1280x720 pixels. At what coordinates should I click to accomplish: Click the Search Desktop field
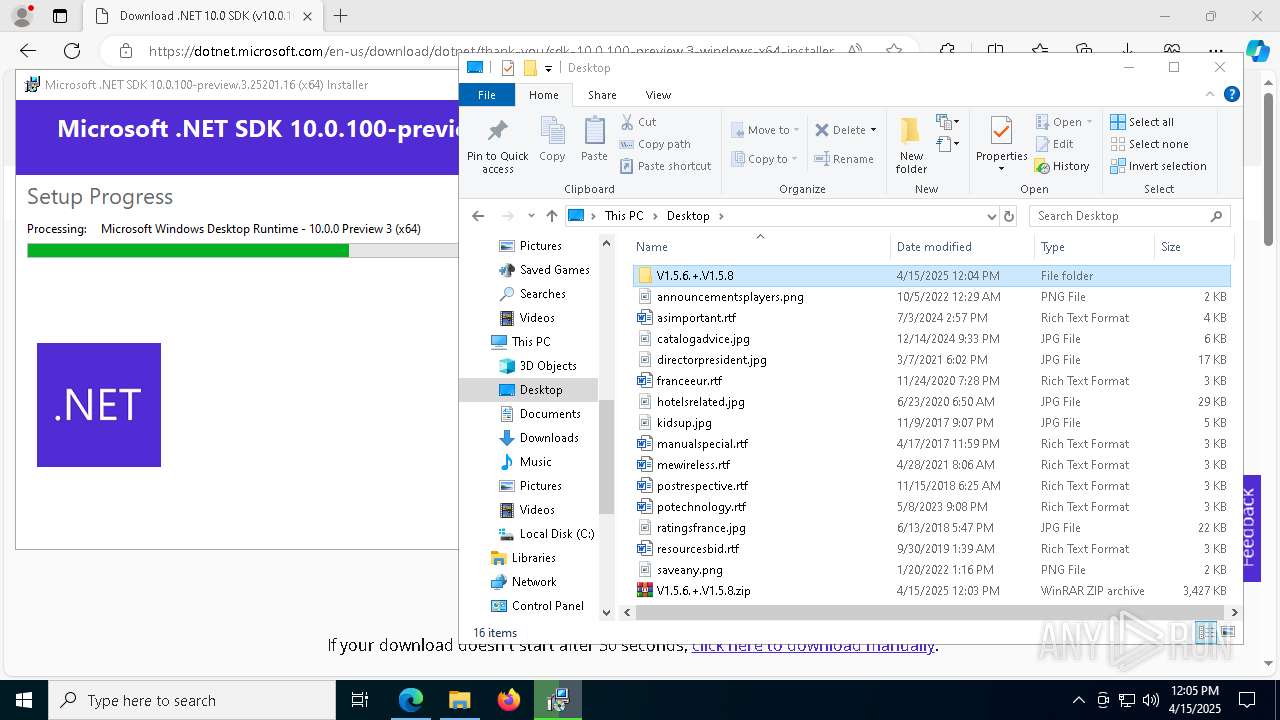tap(1130, 216)
